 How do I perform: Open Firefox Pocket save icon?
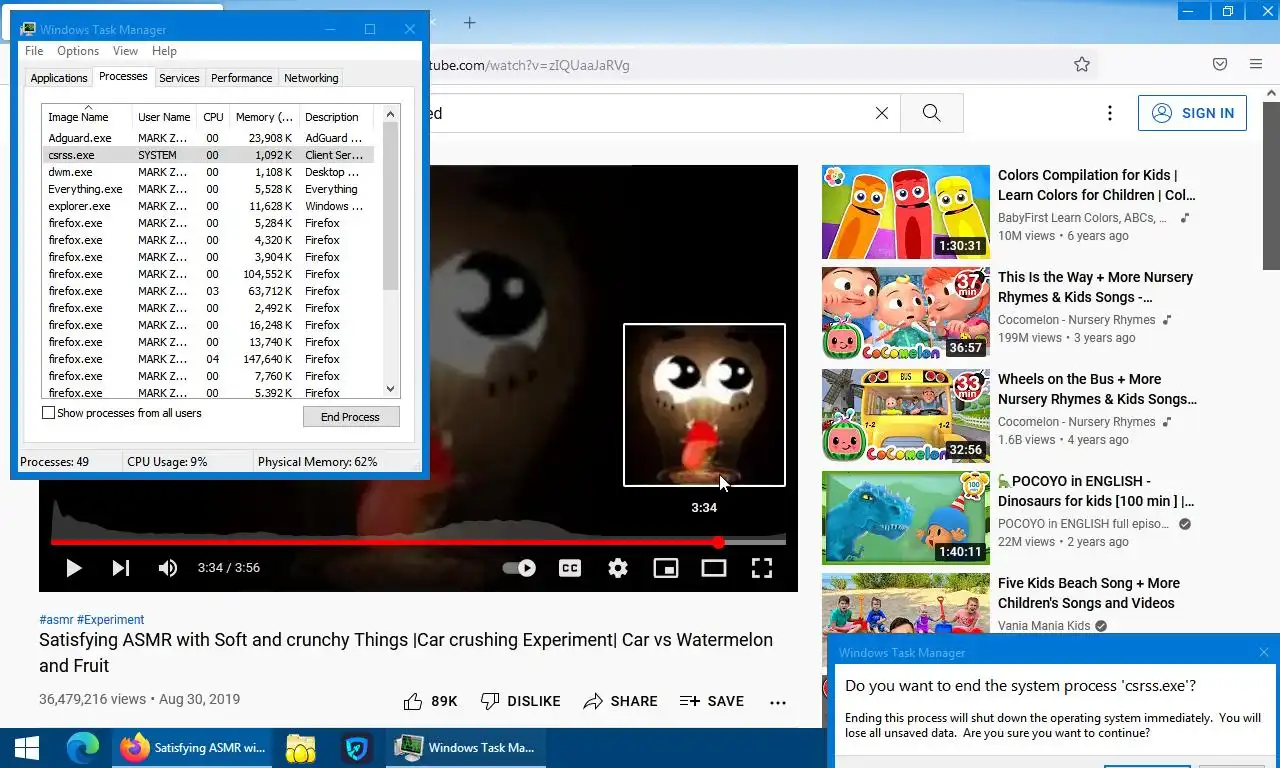tap(1220, 64)
